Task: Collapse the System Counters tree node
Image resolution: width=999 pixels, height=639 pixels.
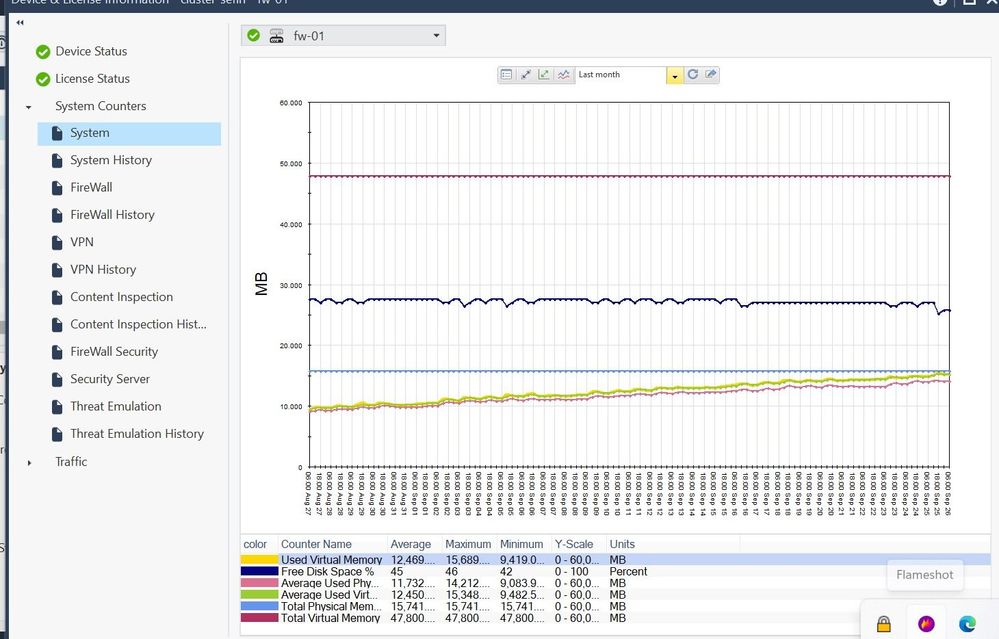Action: [x=29, y=107]
